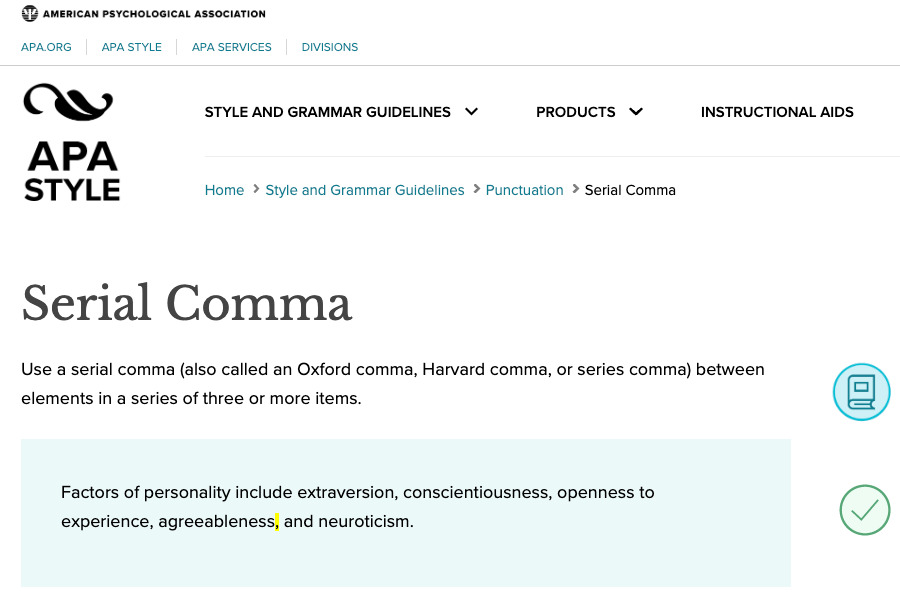Click the APA Style logo
Screen dimensions: 900x600
pyautogui.click(x=71, y=140)
